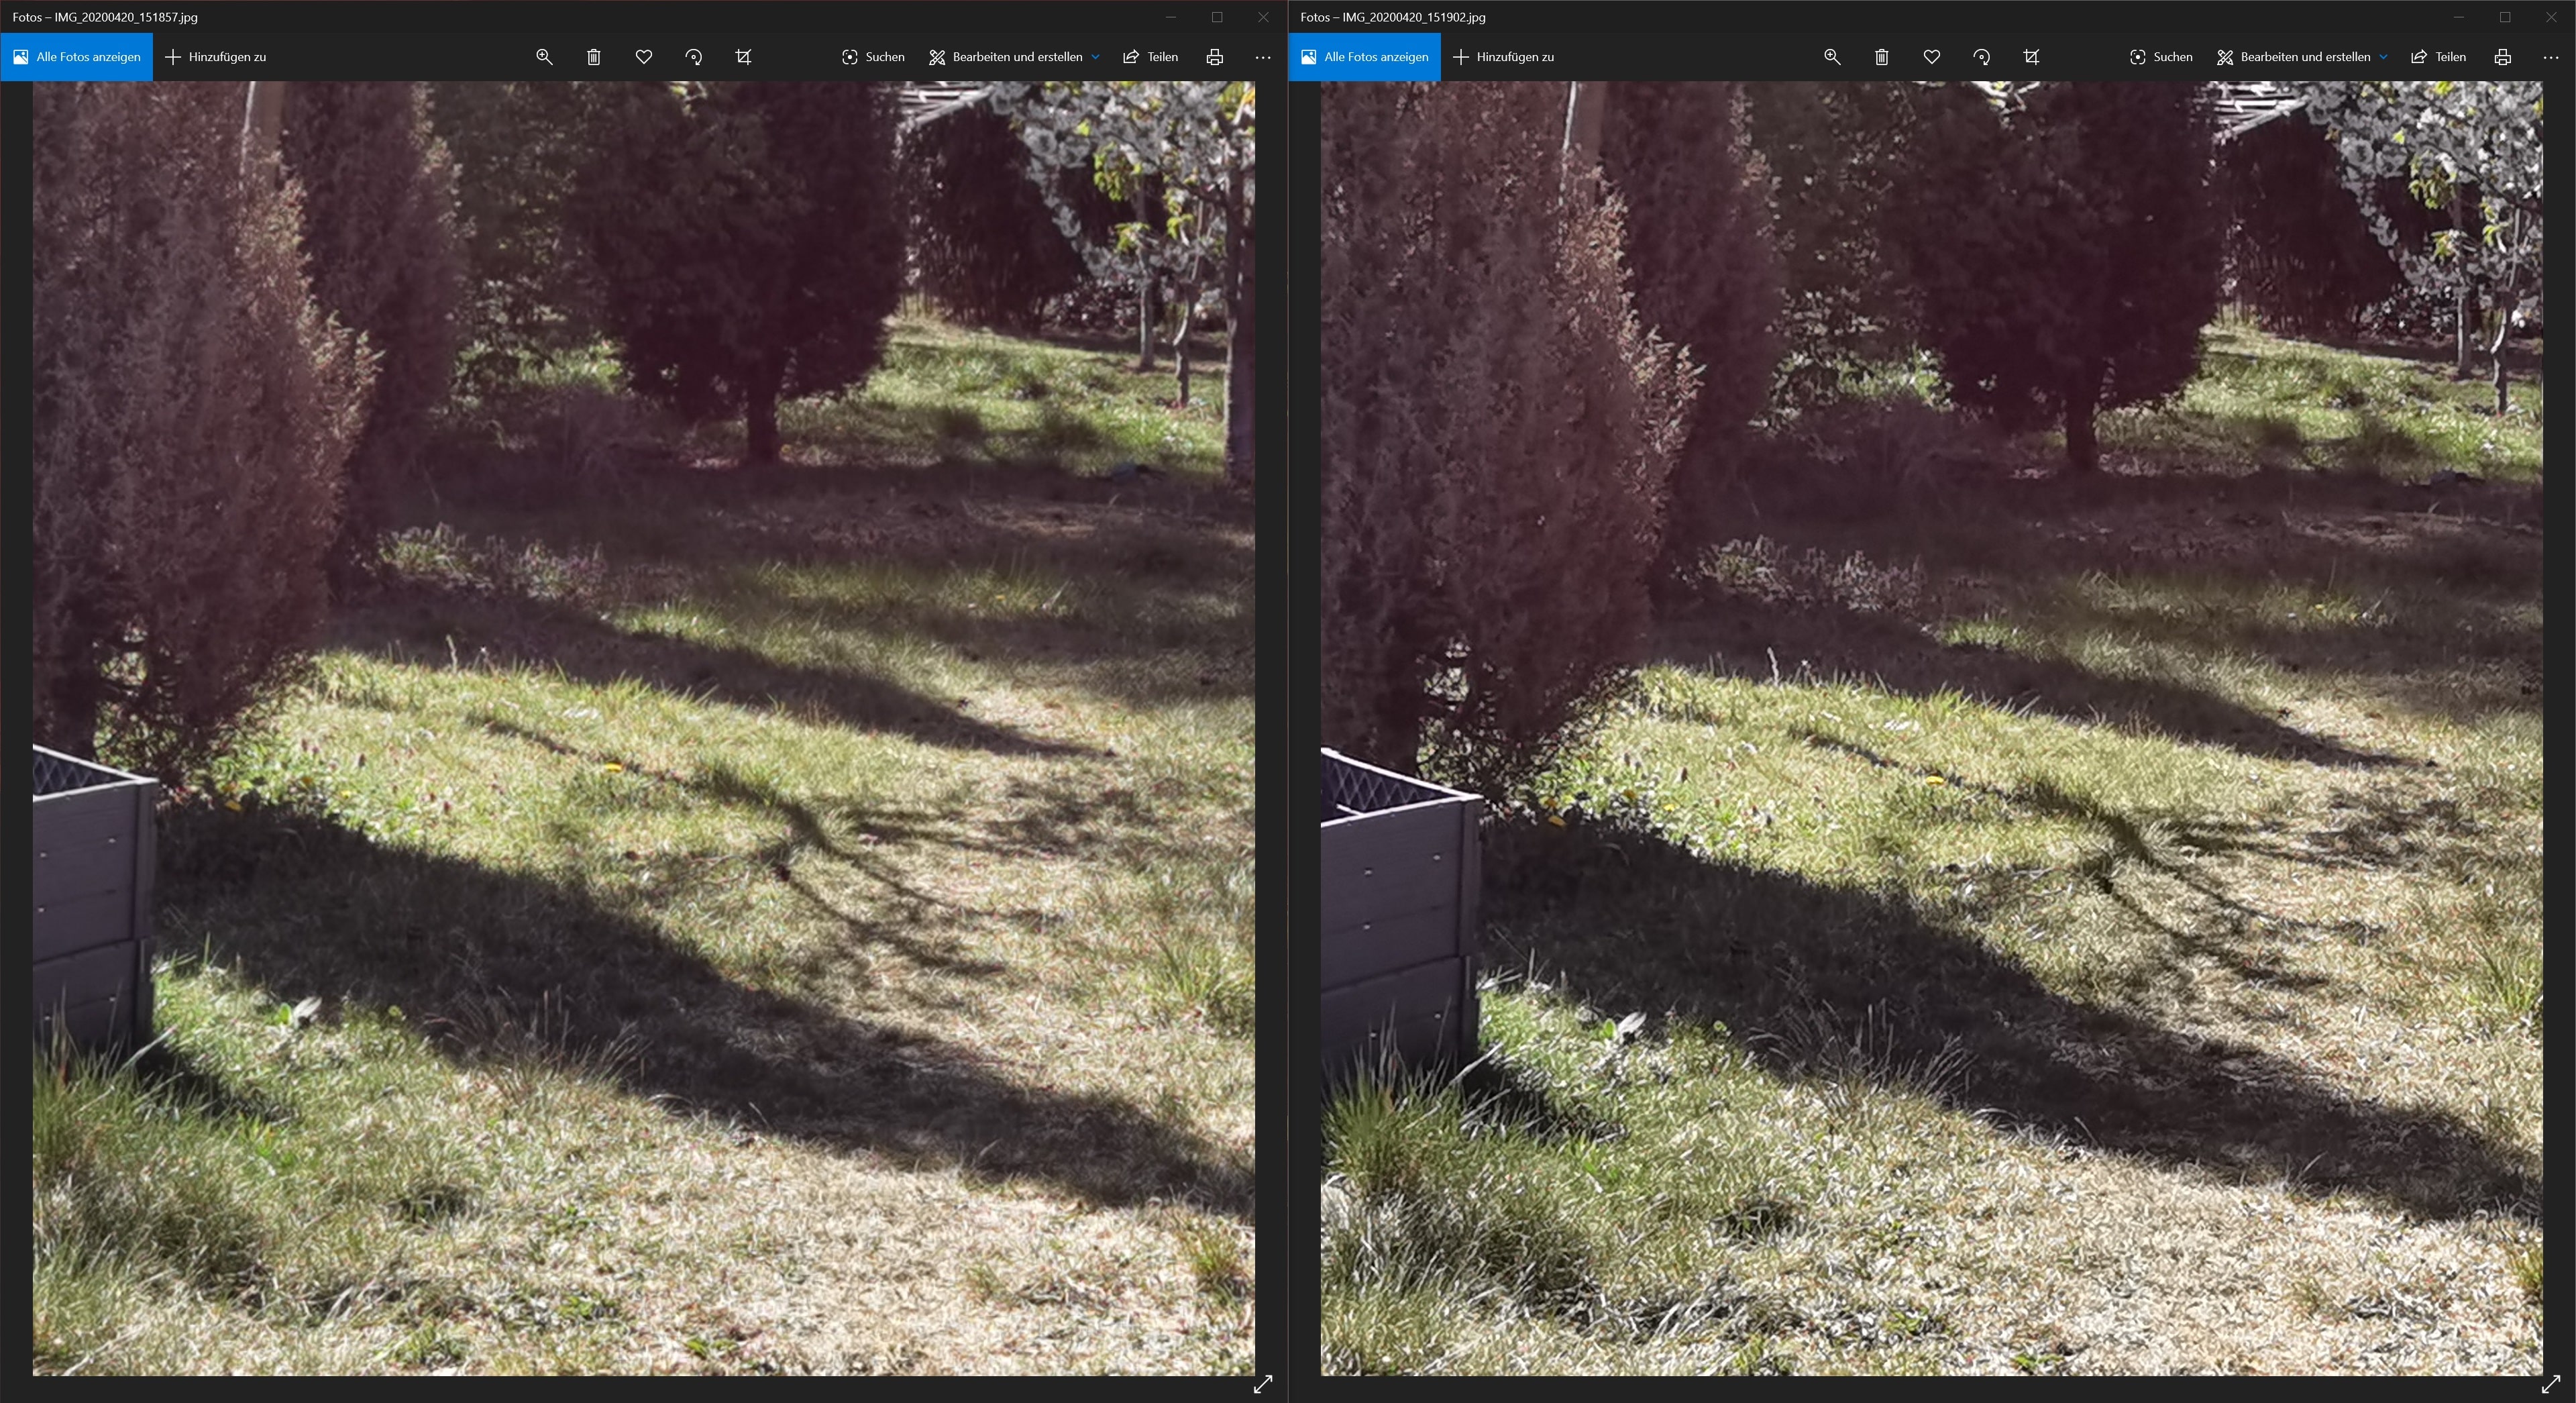The width and height of the screenshot is (2576, 1403).
Task: Minimize the right Fotos window
Action: tap(2459, 17)
